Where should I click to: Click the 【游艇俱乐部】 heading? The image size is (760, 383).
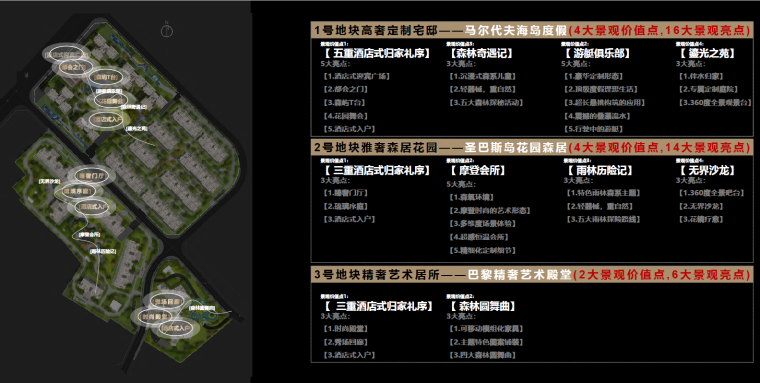597,53
